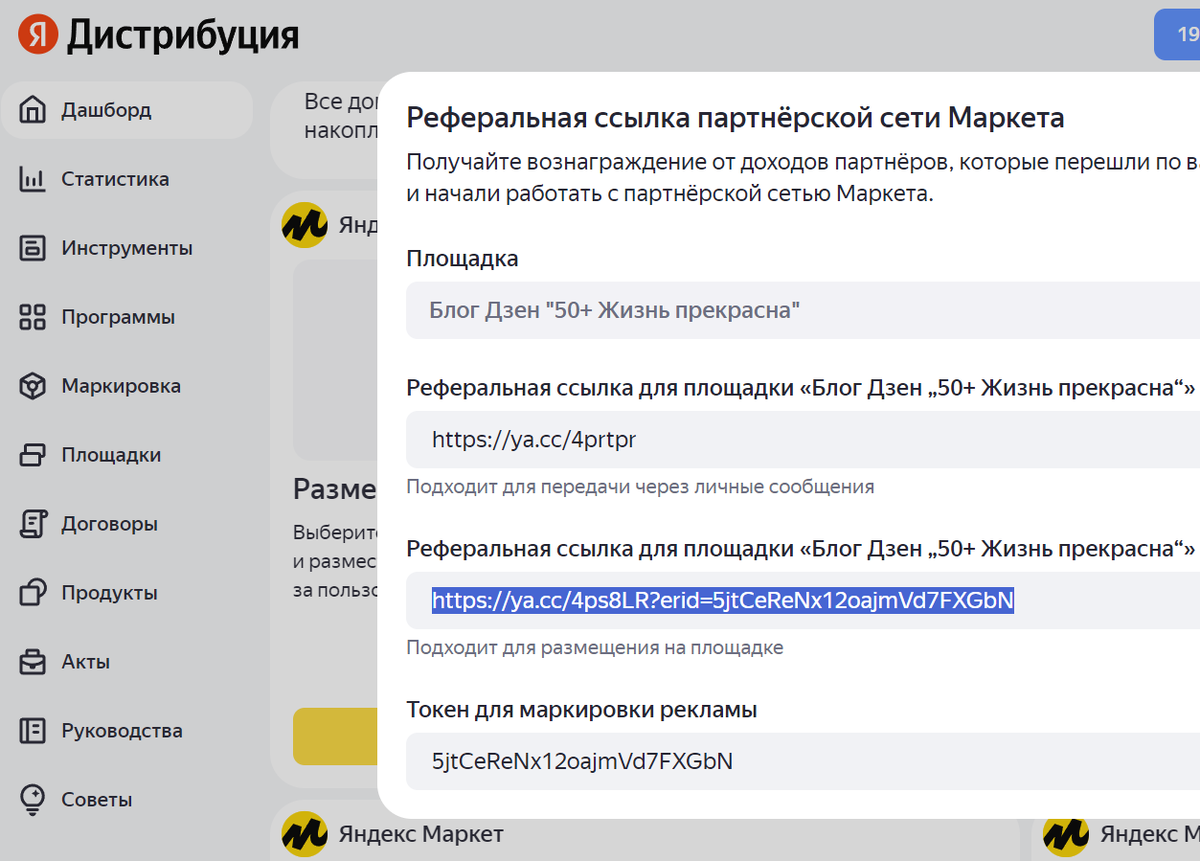Open Продукты menu item
The height and width of the screenshot is (861, 1200).
point(109,593)
